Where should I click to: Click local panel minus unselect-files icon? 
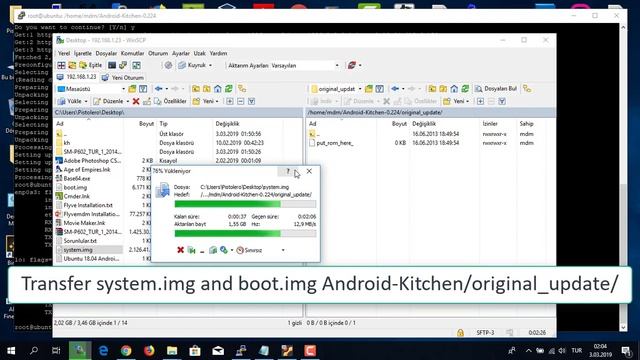(240, 101)
